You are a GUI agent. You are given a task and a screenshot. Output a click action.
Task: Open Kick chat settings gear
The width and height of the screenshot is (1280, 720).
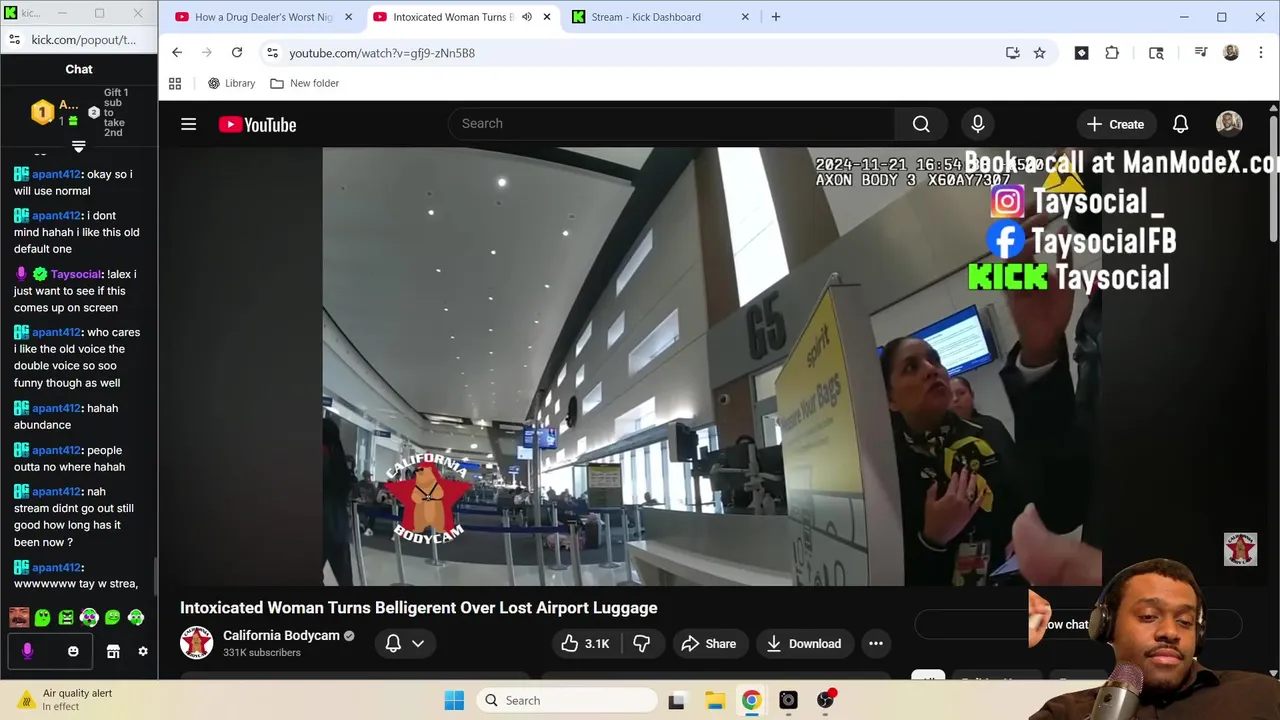pos(143,651)
